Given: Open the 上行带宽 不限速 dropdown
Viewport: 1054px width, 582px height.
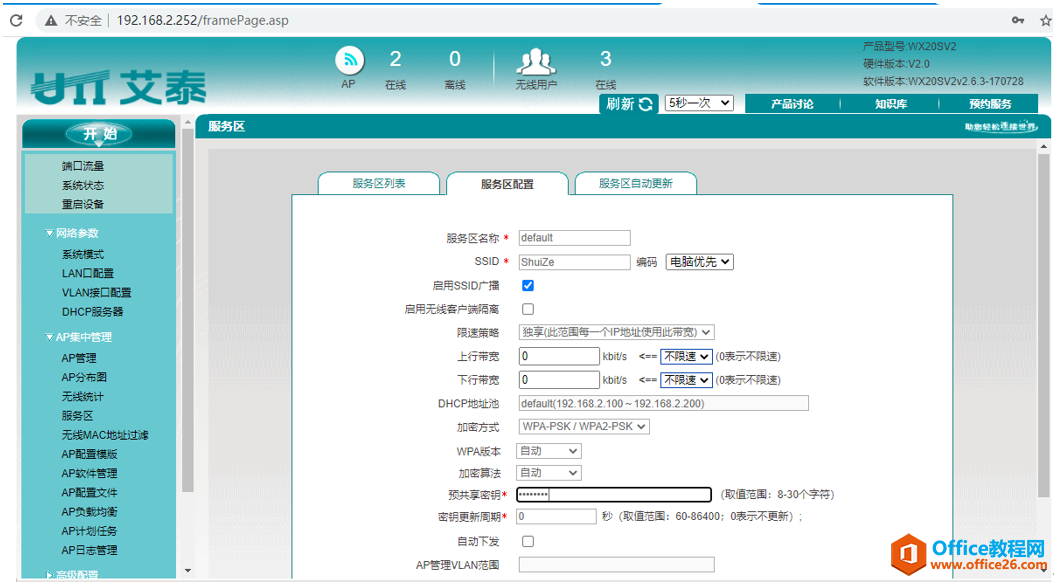Looking at the screenshot, I should [x=686, y=356].
